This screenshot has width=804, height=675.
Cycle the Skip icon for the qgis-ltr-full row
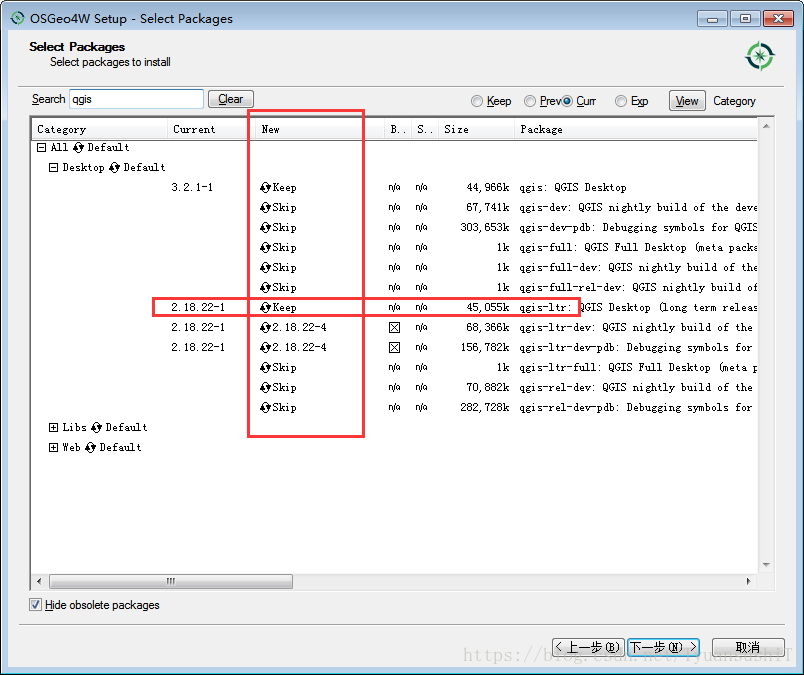tap(265, 368)
